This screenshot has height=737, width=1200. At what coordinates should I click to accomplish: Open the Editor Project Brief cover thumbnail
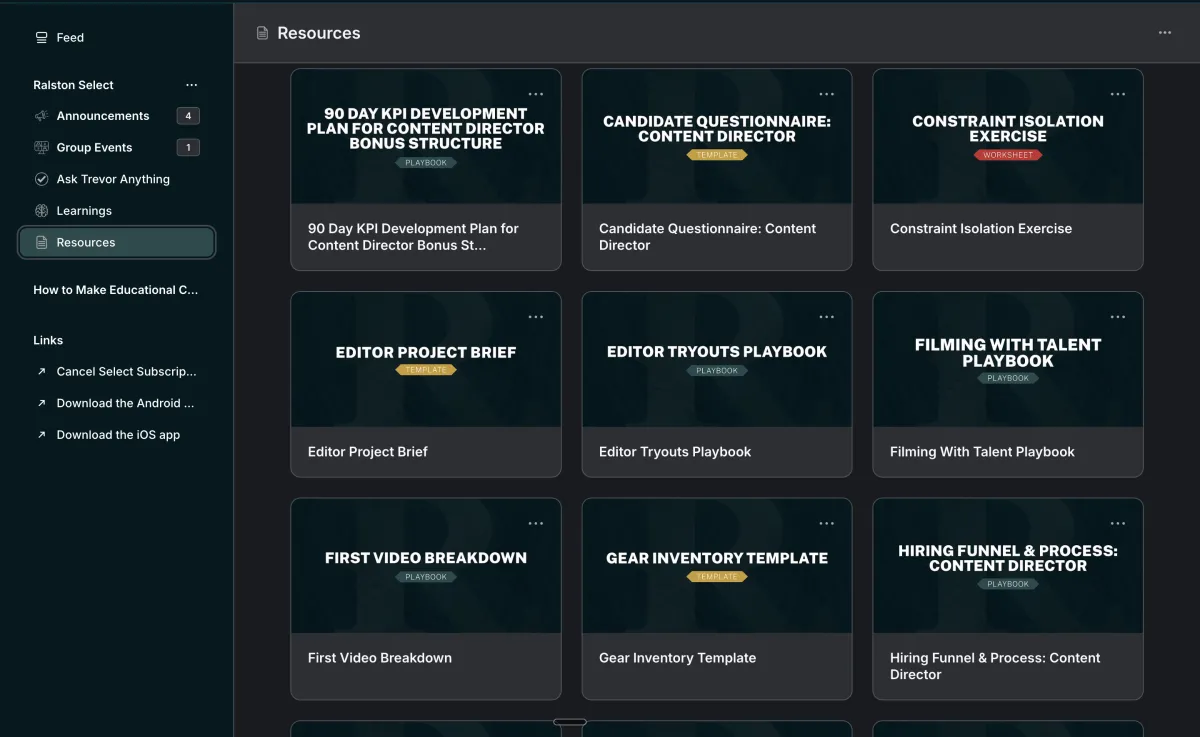[426, 360]
